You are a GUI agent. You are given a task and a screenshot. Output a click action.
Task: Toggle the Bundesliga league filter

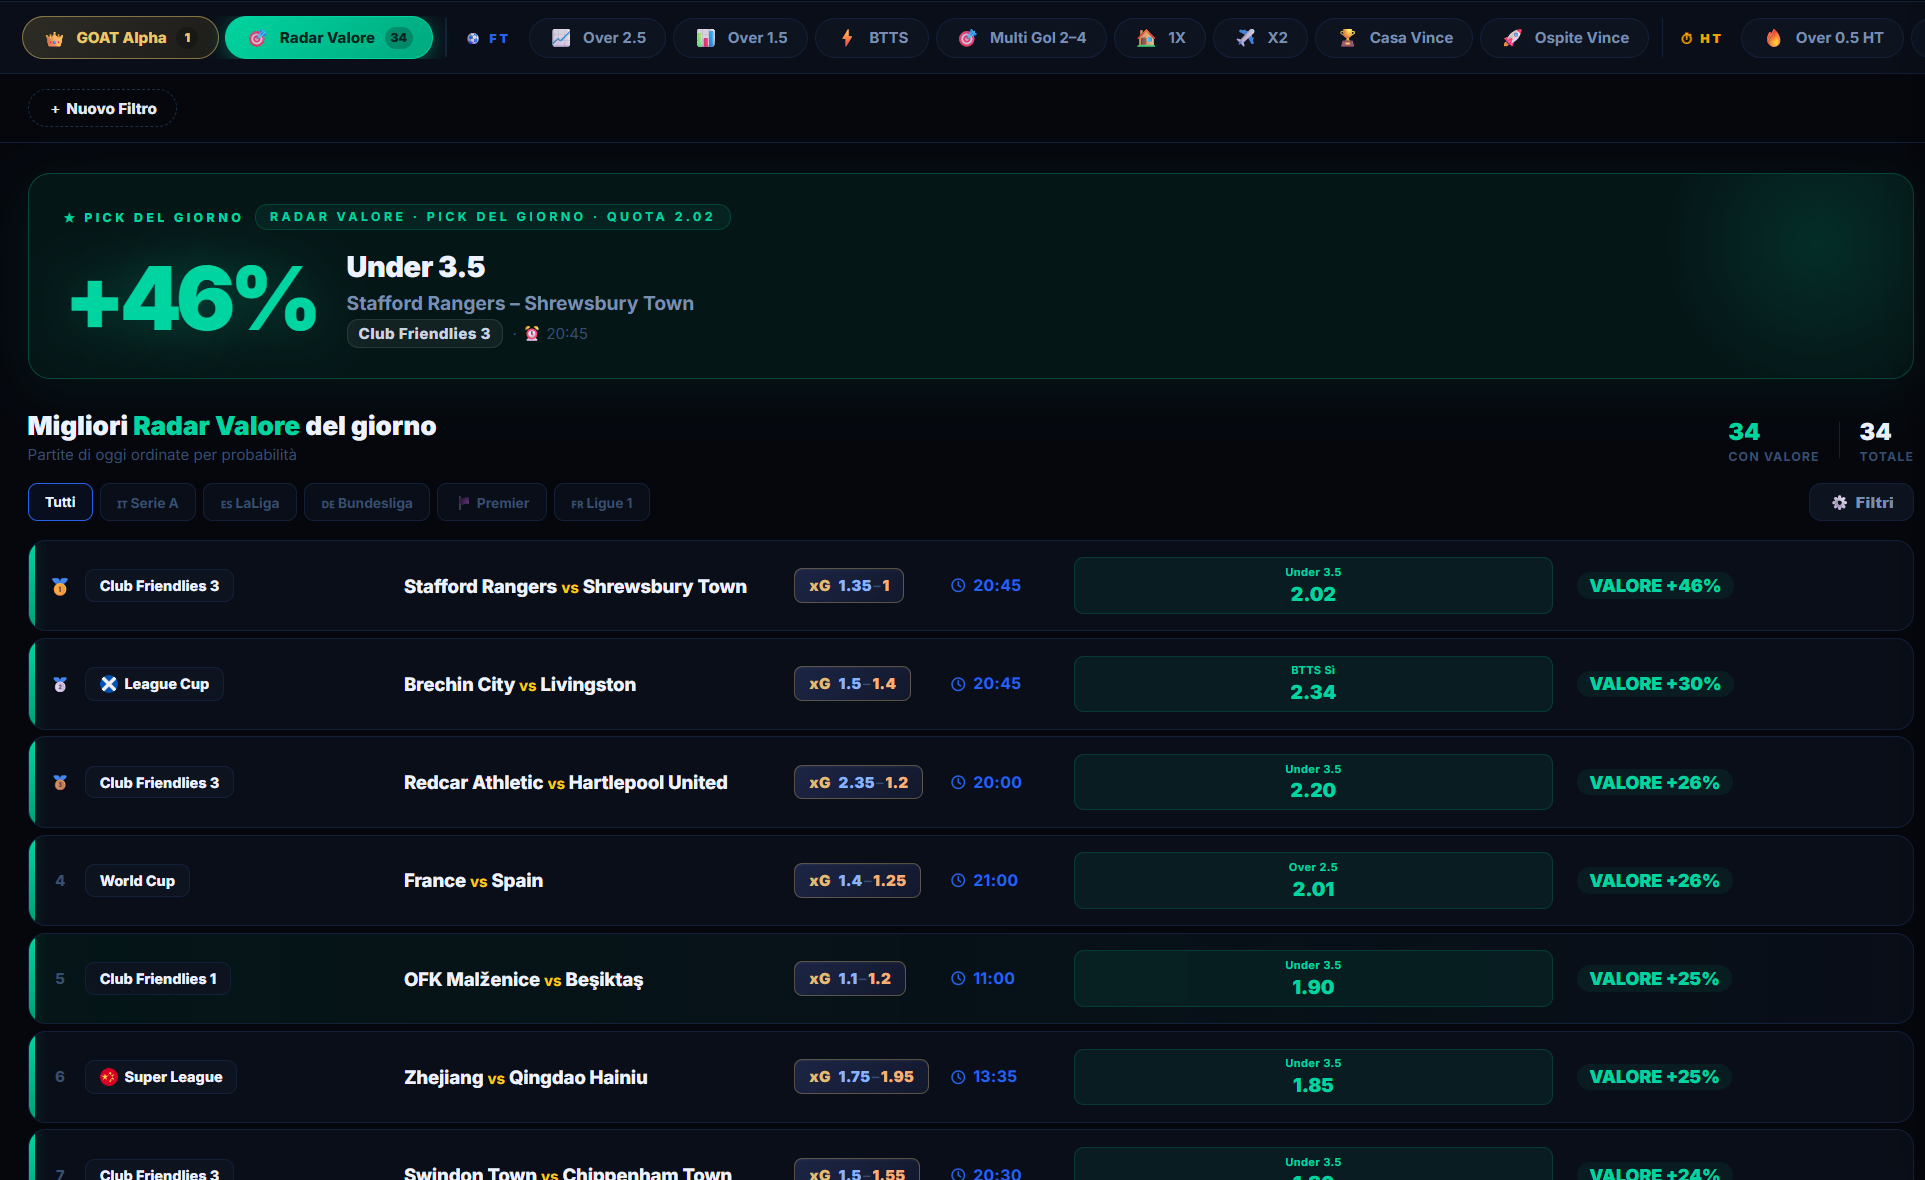point(367,503)
